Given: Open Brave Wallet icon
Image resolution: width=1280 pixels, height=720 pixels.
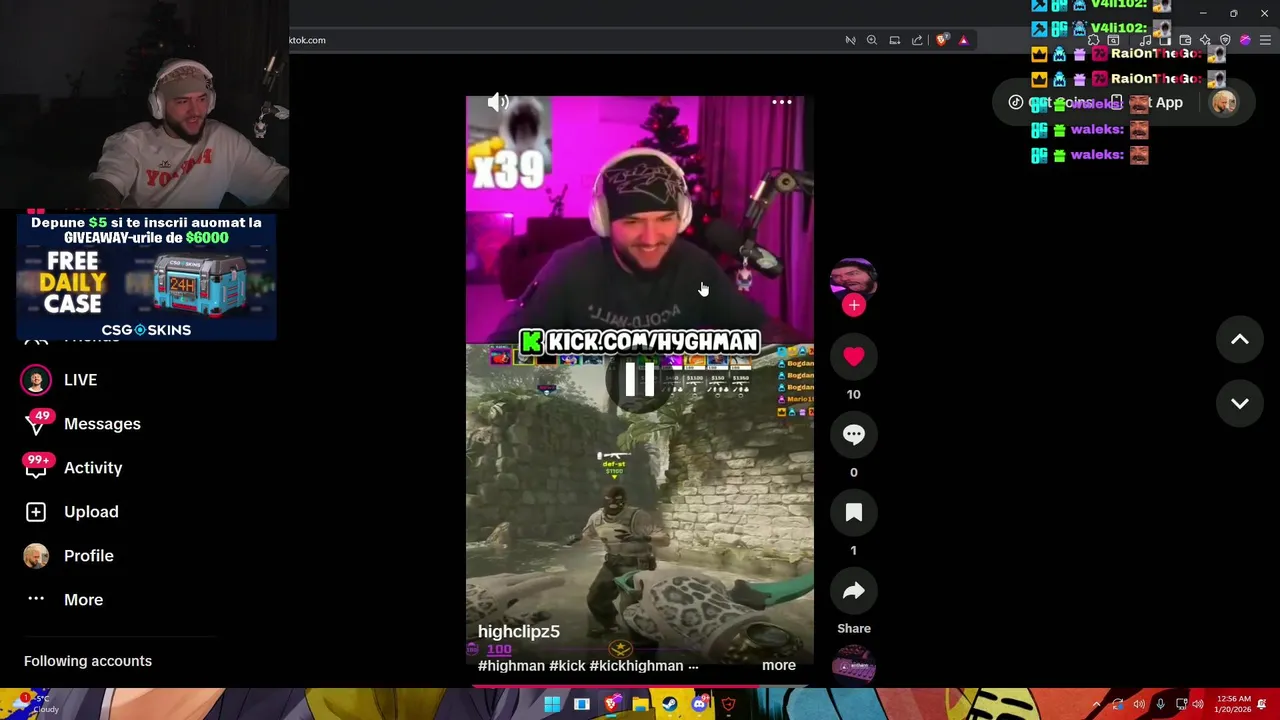Looking at the screenshot, I should (x=1185, y=40).
